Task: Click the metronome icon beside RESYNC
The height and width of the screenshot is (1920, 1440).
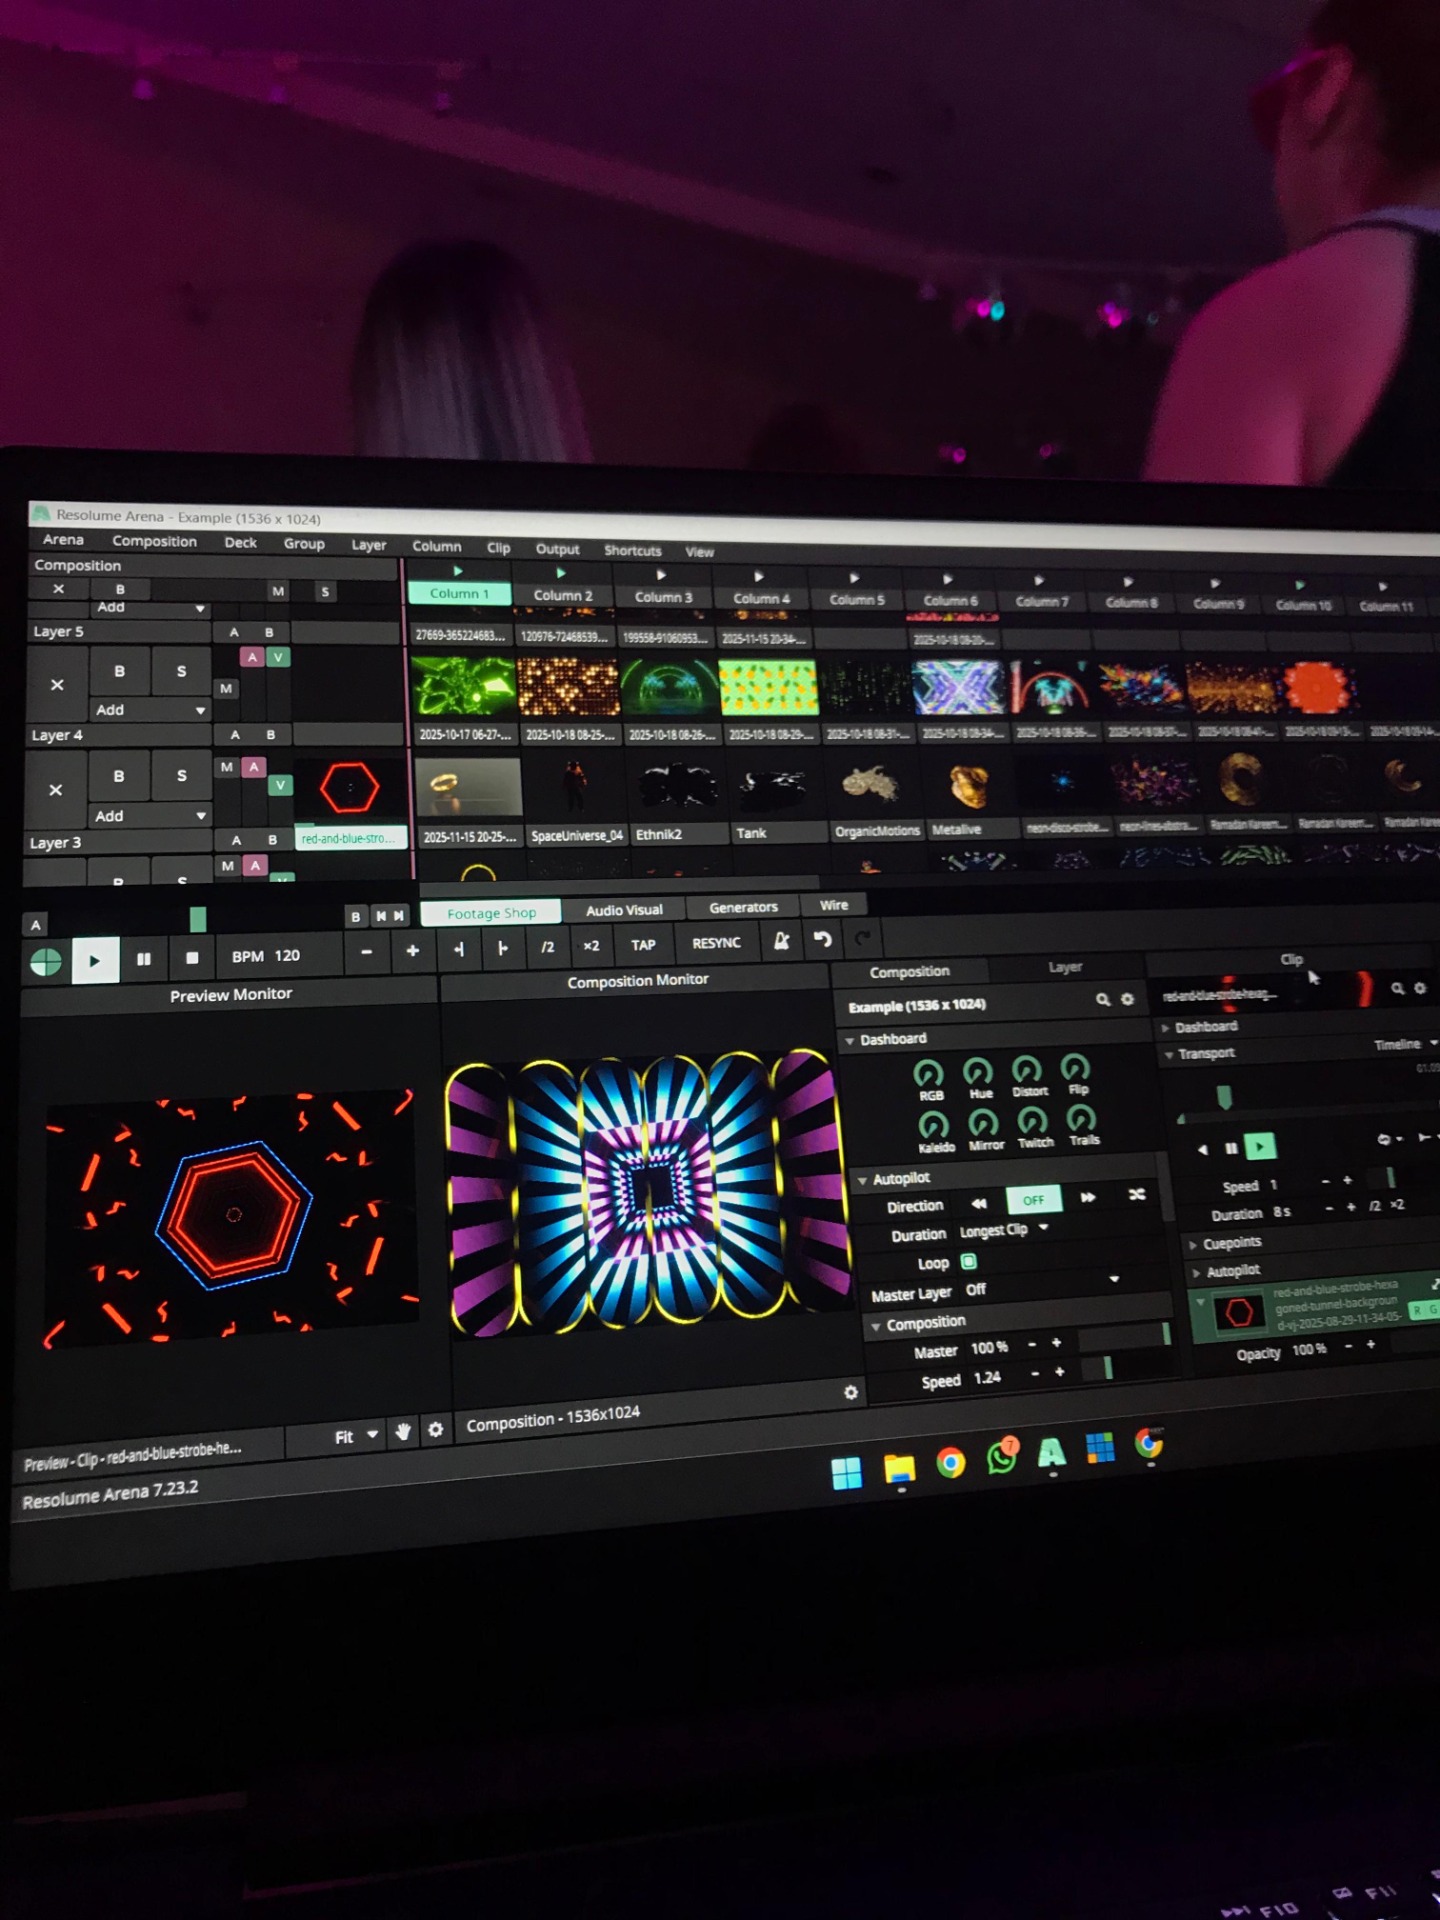Action: tap(781, 941)
